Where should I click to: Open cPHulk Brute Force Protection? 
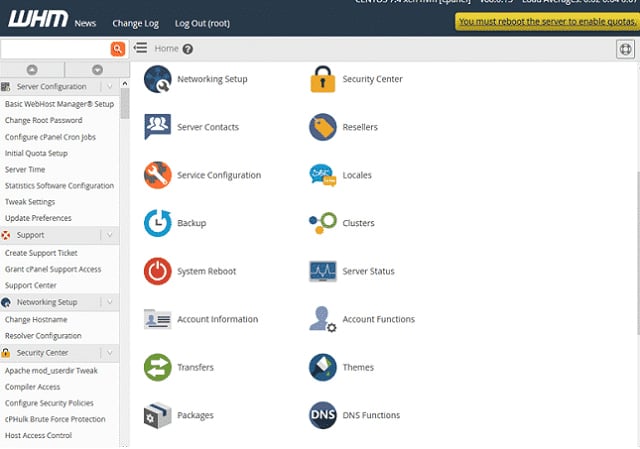pyautogui.click(x=55, y=419)
